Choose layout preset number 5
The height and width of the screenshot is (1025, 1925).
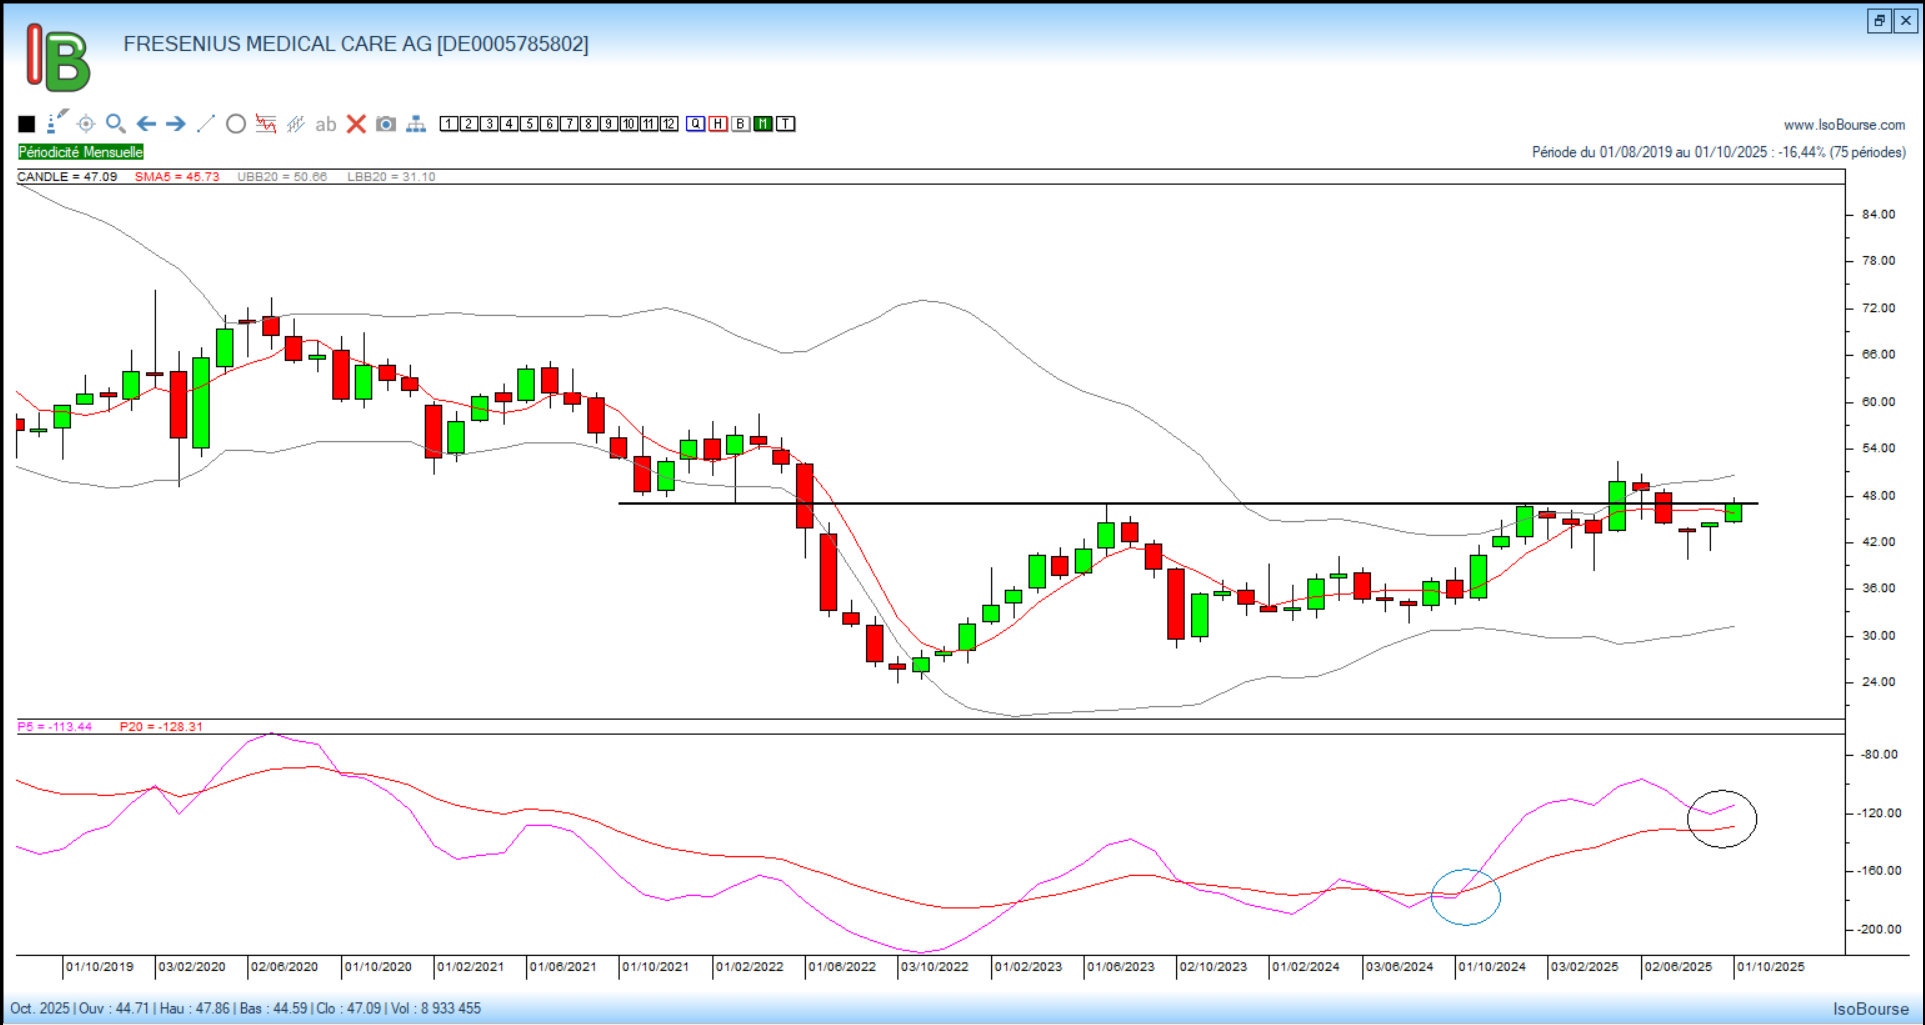(x=529, y=124)
